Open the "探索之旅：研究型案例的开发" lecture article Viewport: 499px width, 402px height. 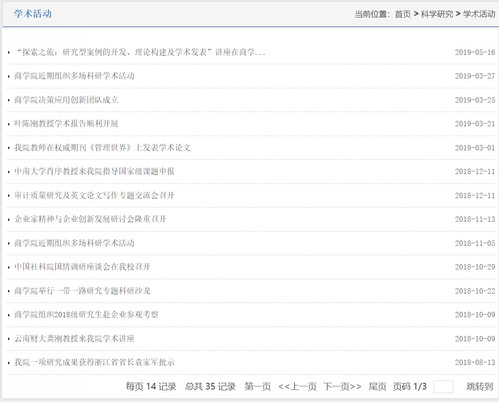click(x=140, y=52)
